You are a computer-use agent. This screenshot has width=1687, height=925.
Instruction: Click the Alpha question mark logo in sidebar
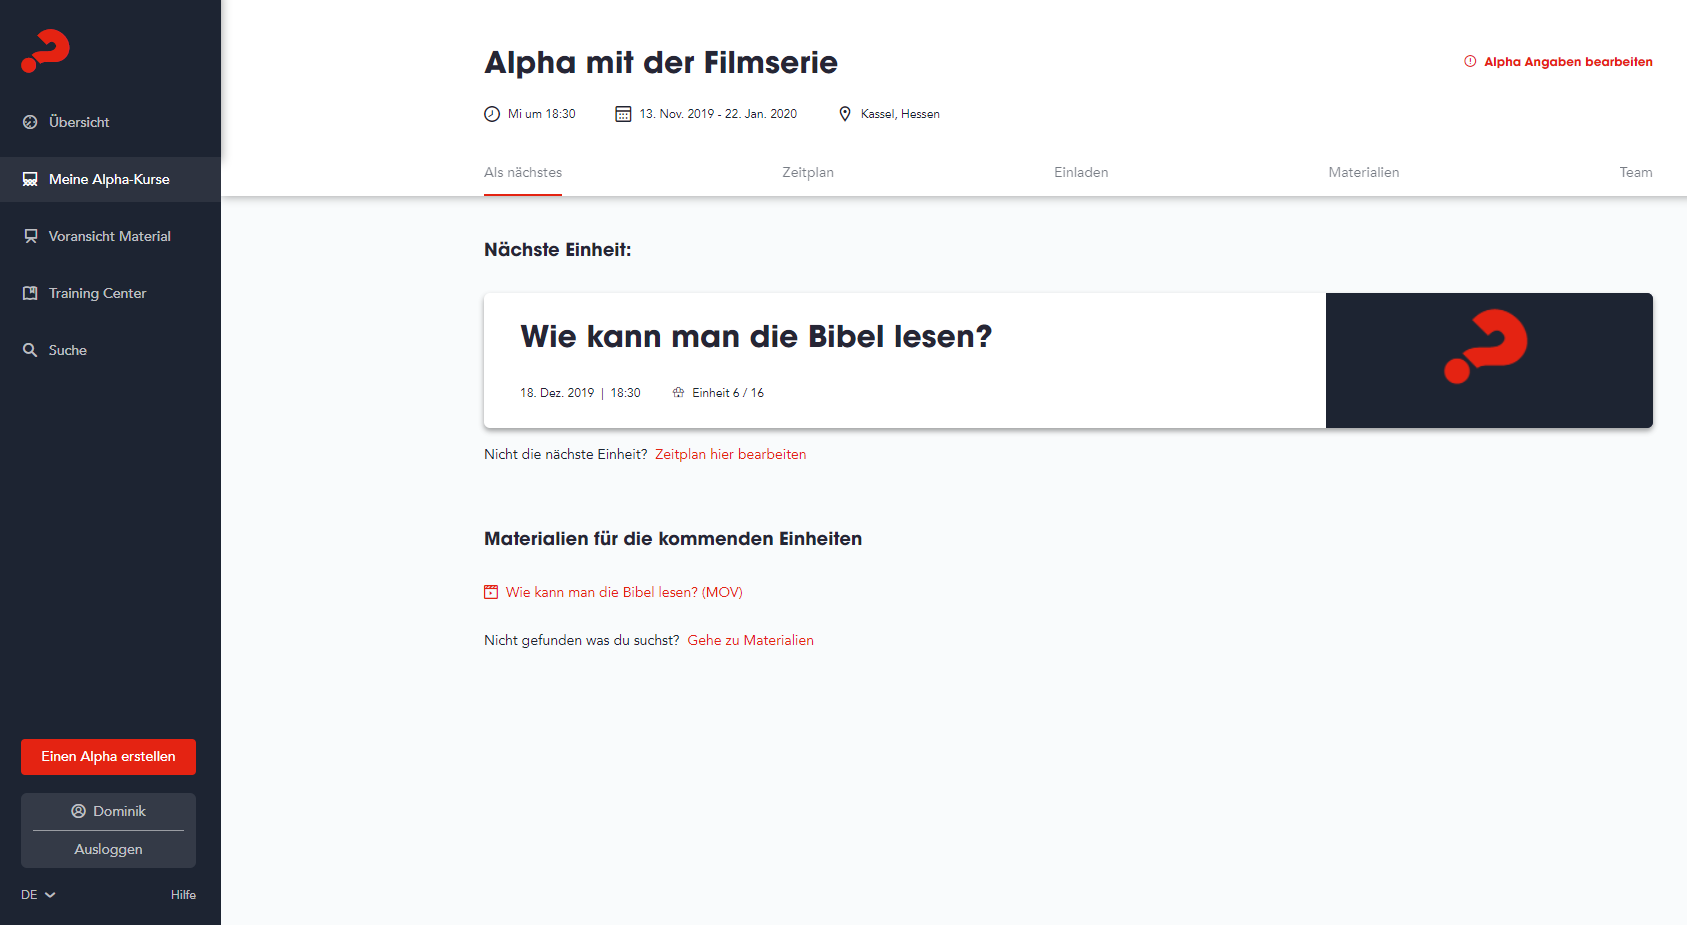pos(45,51)
